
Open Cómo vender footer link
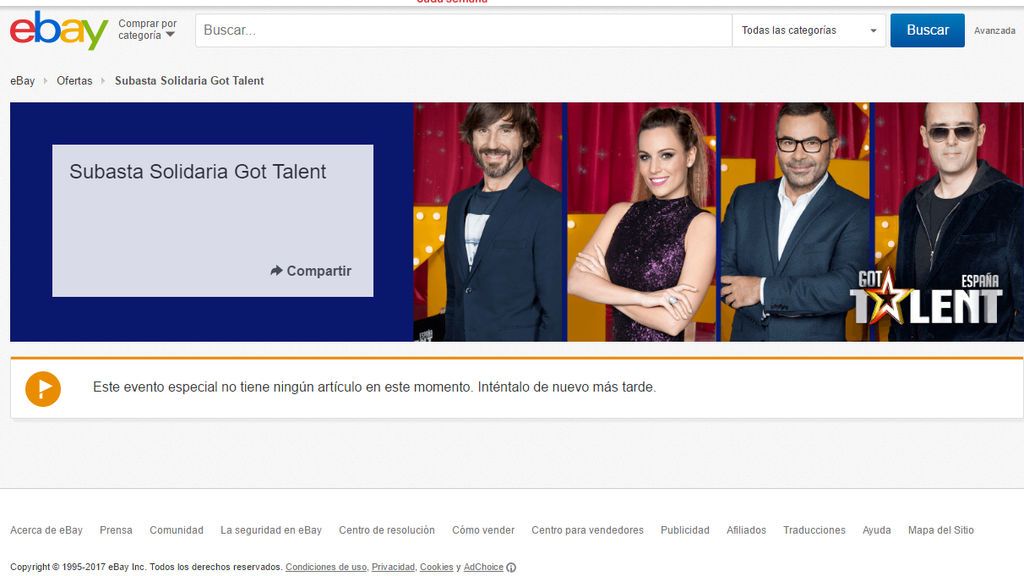click(483, 530)
